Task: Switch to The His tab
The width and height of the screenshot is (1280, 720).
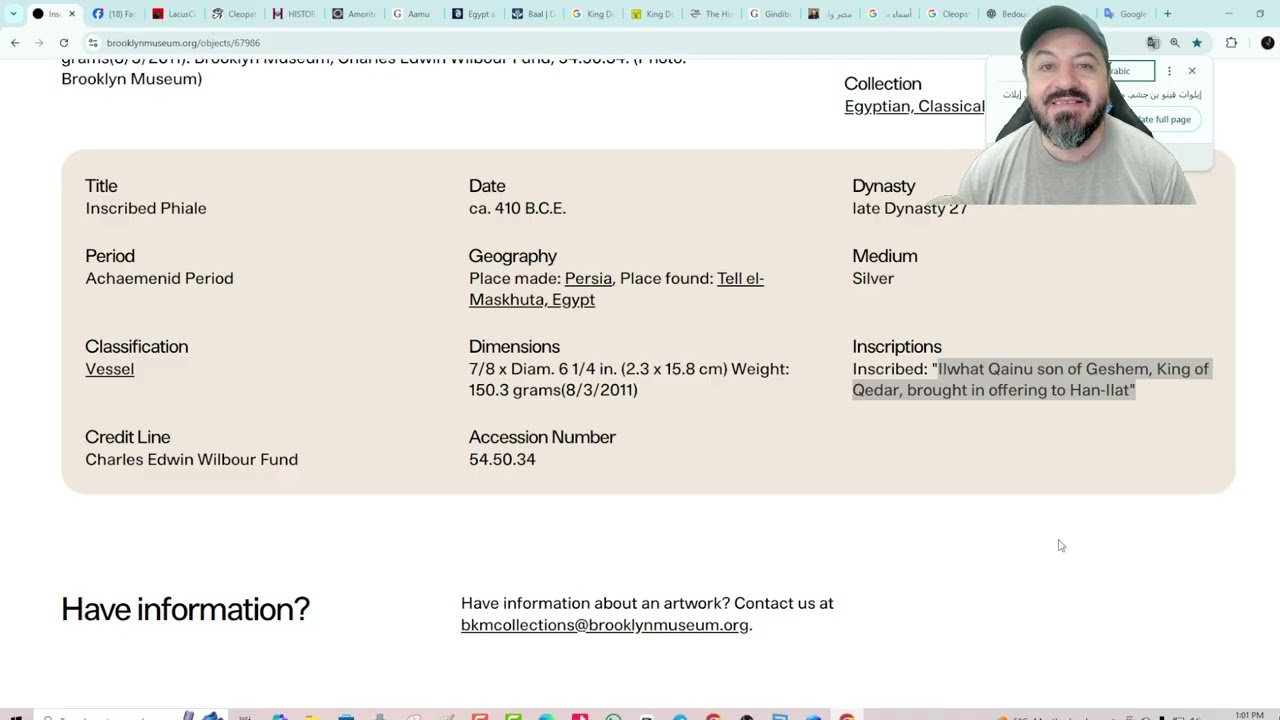Action: coord(712,14)
